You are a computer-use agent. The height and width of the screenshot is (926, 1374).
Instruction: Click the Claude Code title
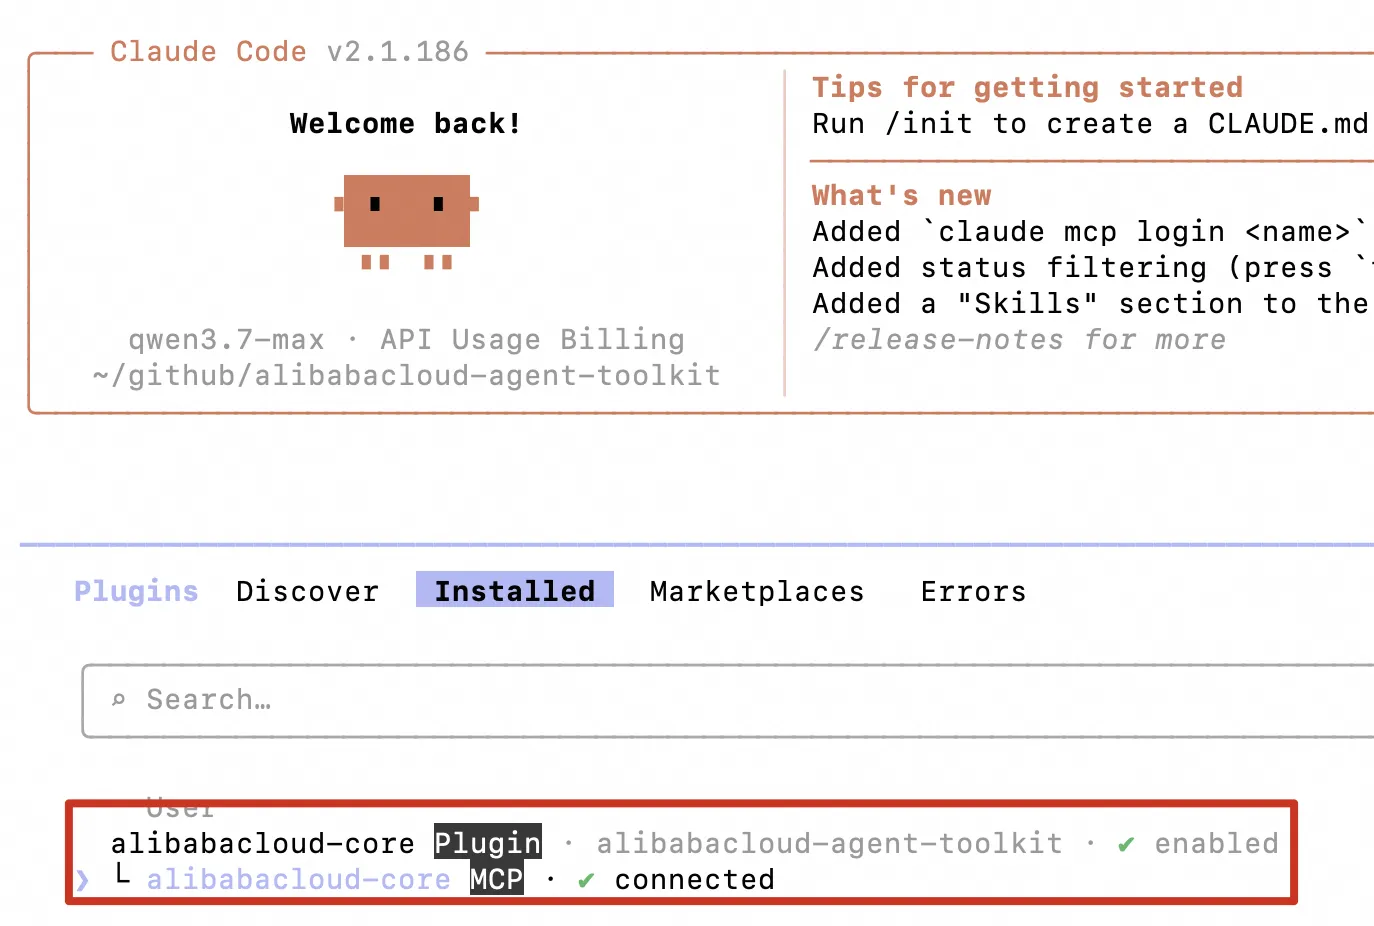coord(209,52)
